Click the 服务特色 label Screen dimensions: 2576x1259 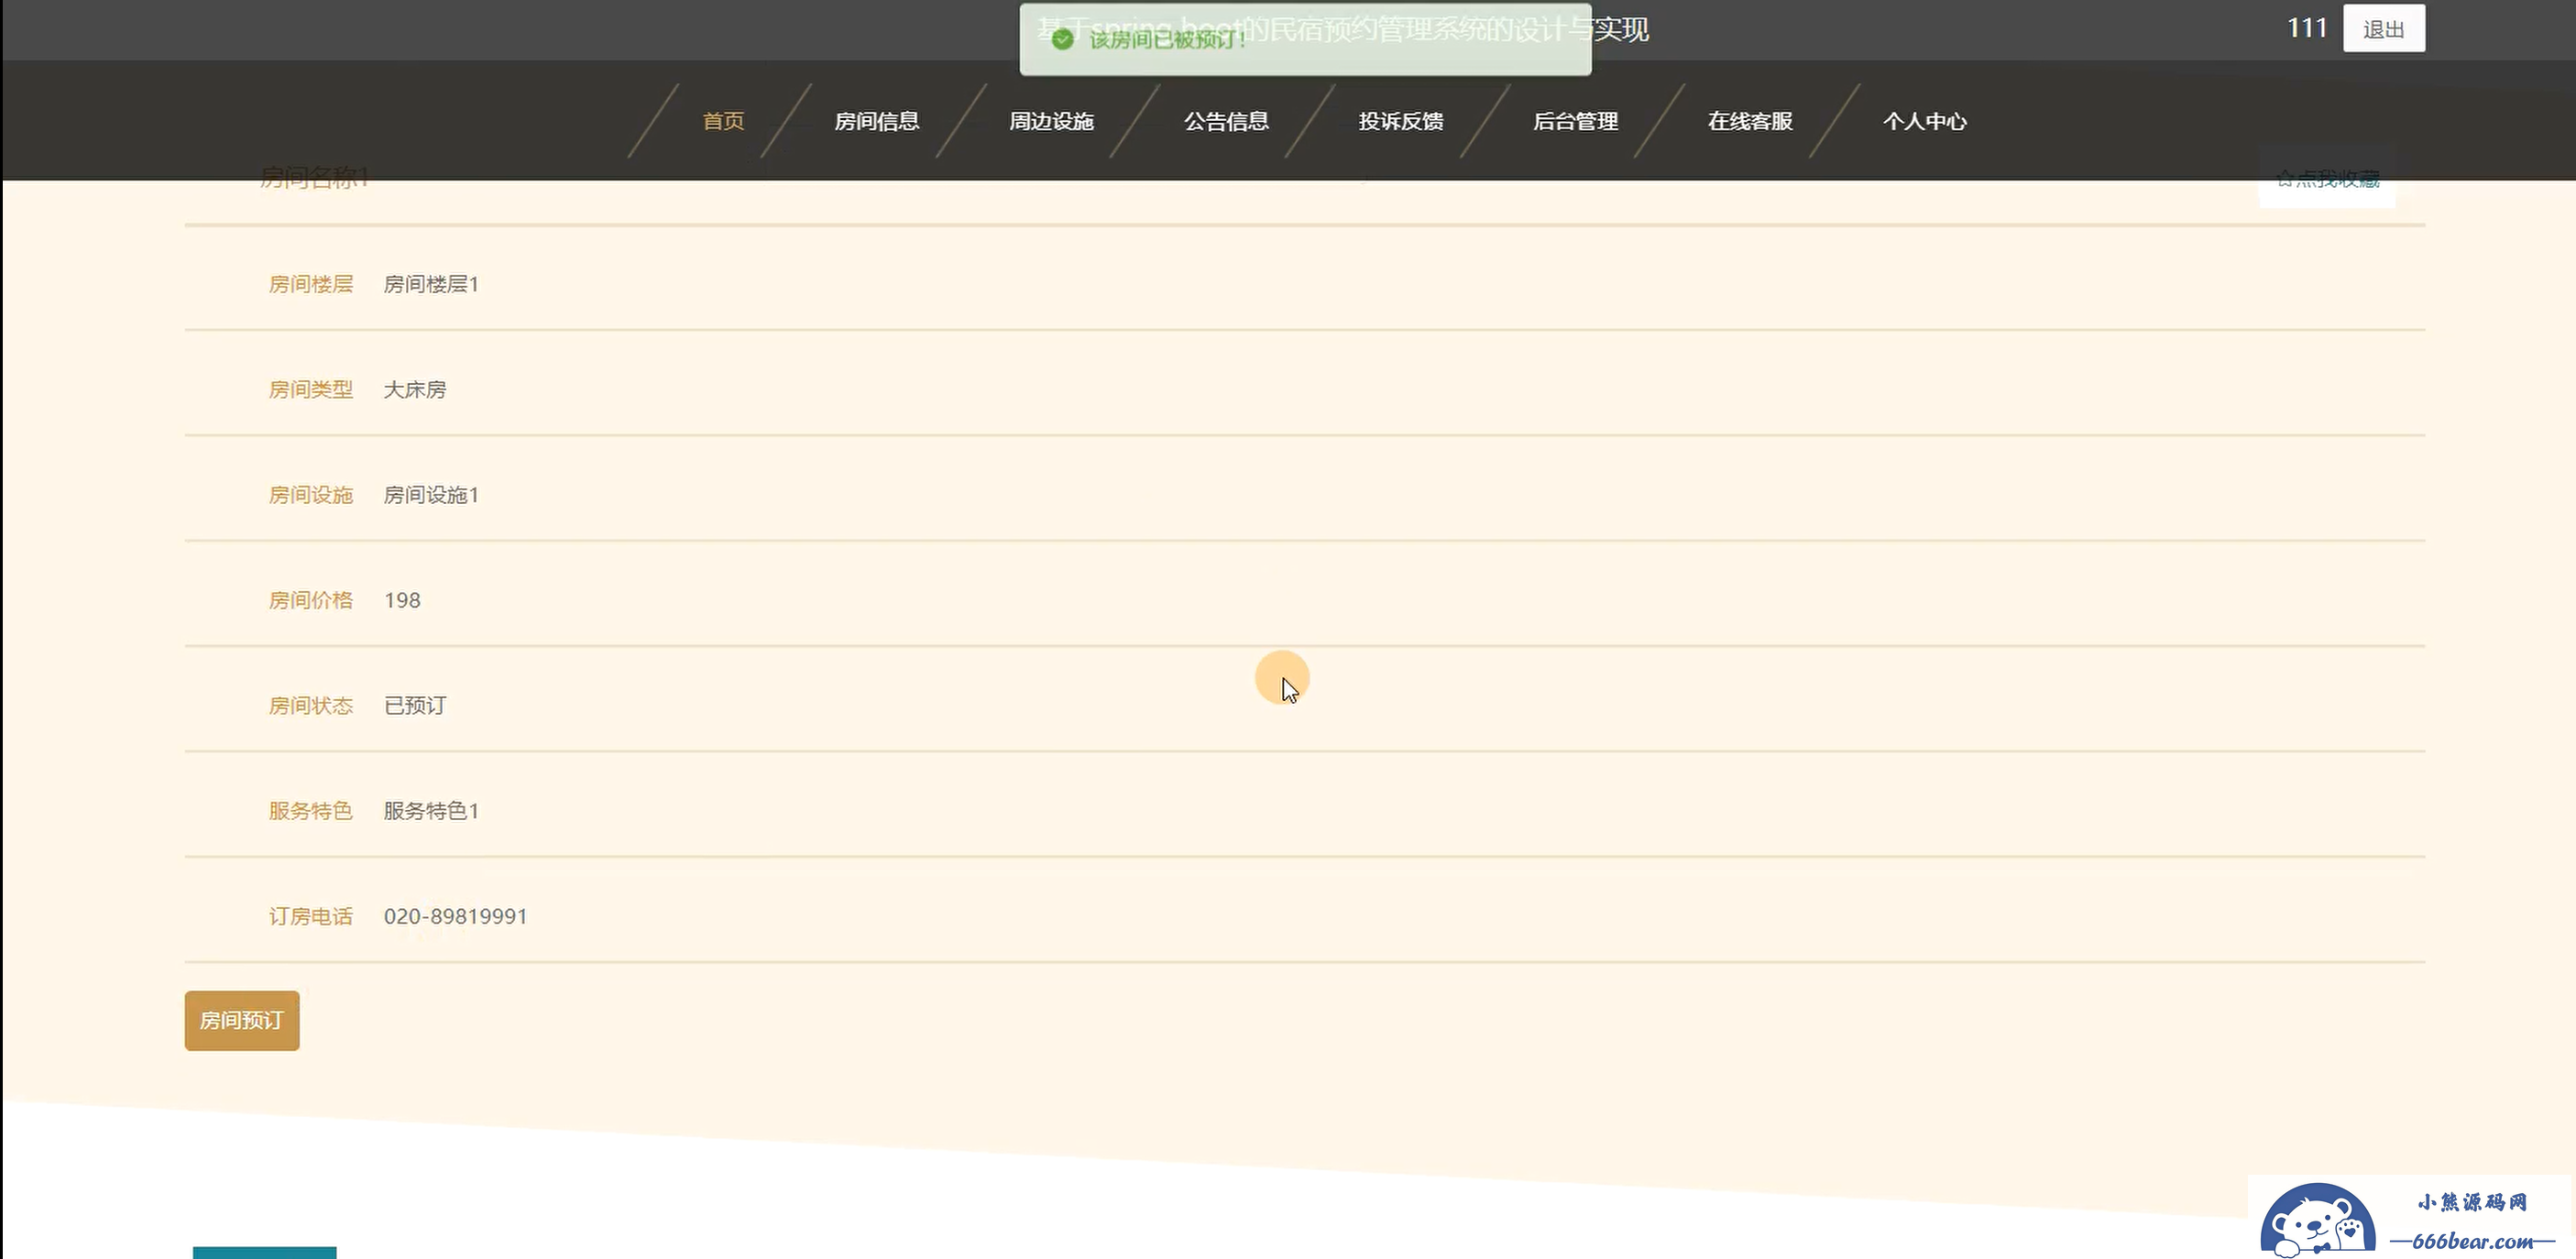click(311, 811)
